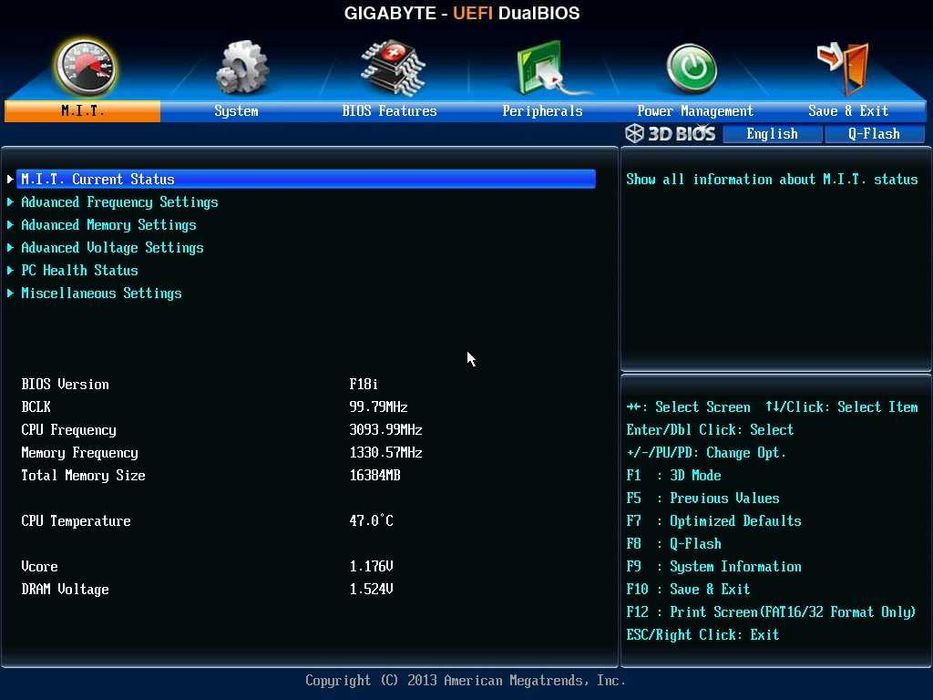
Task: Click the F10 Save & Exit help line
Action: [x=688, y=589]
